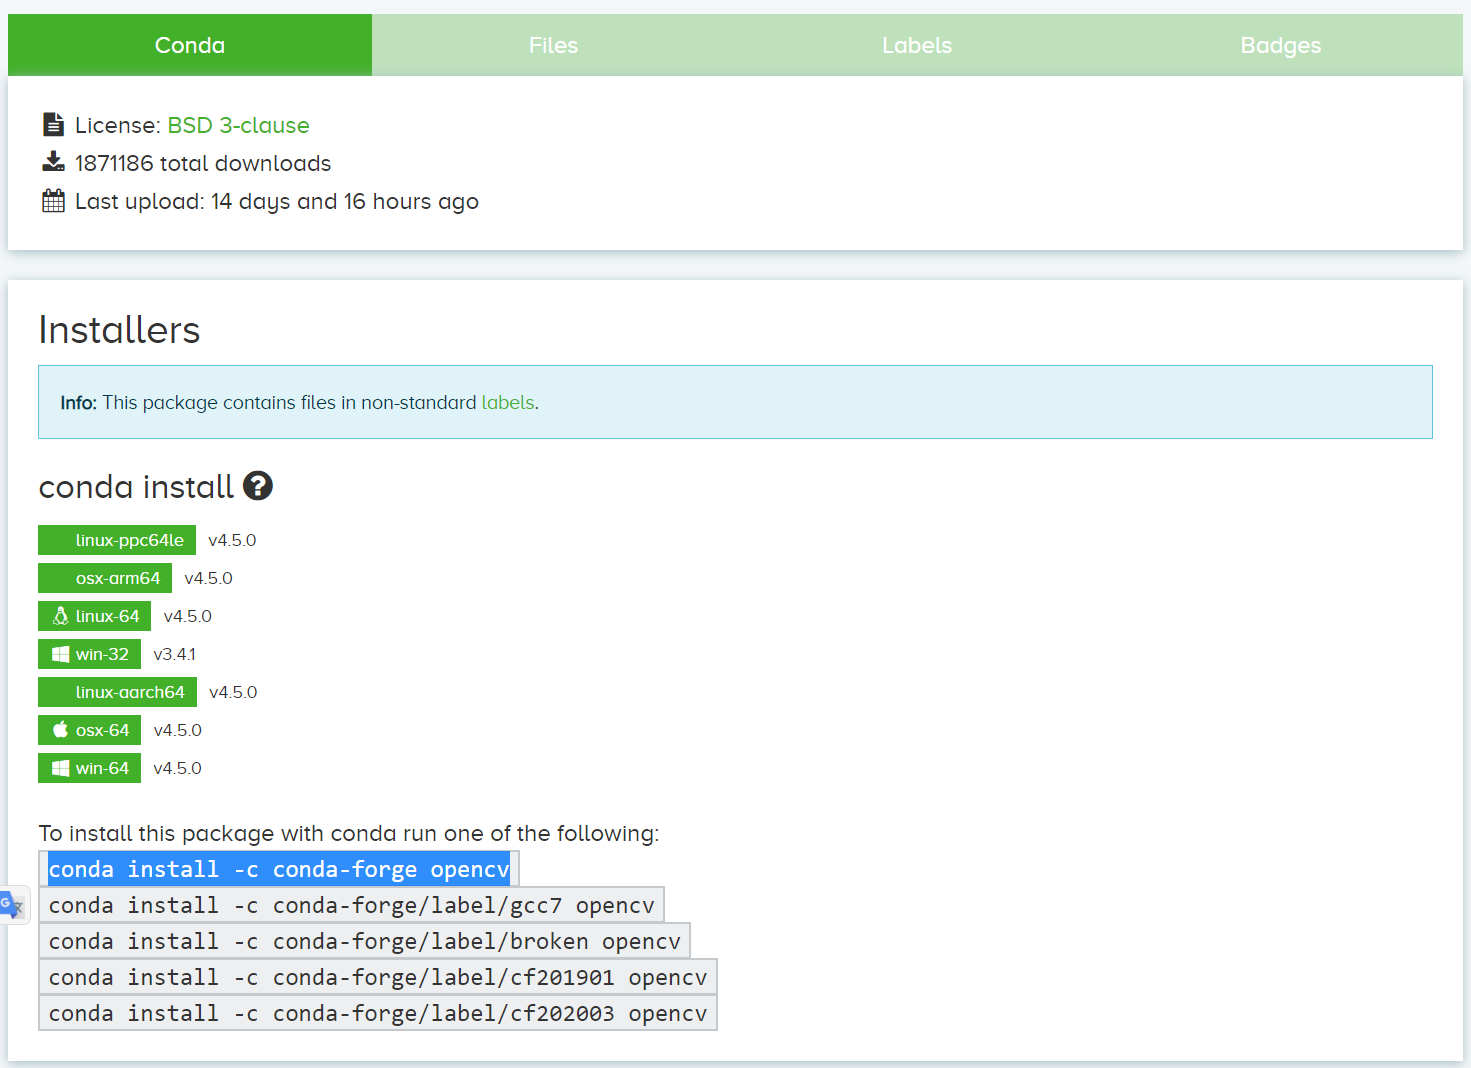The width and height of the screenshot is (1471, 1068).
Task: Click the total downloads icon
Action: (53, 161)
